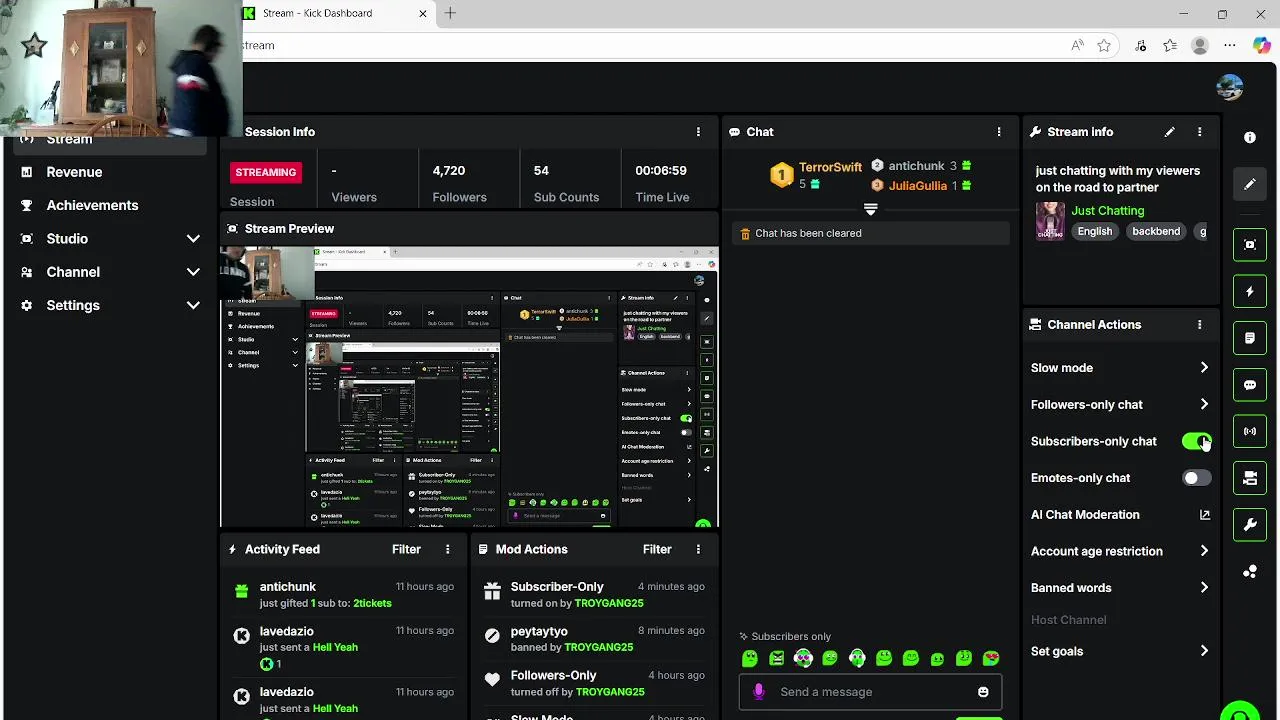This screenshot has width=1280, height=720.
Task: Click the profile avatar at top right
Action: coord(1230,88)
